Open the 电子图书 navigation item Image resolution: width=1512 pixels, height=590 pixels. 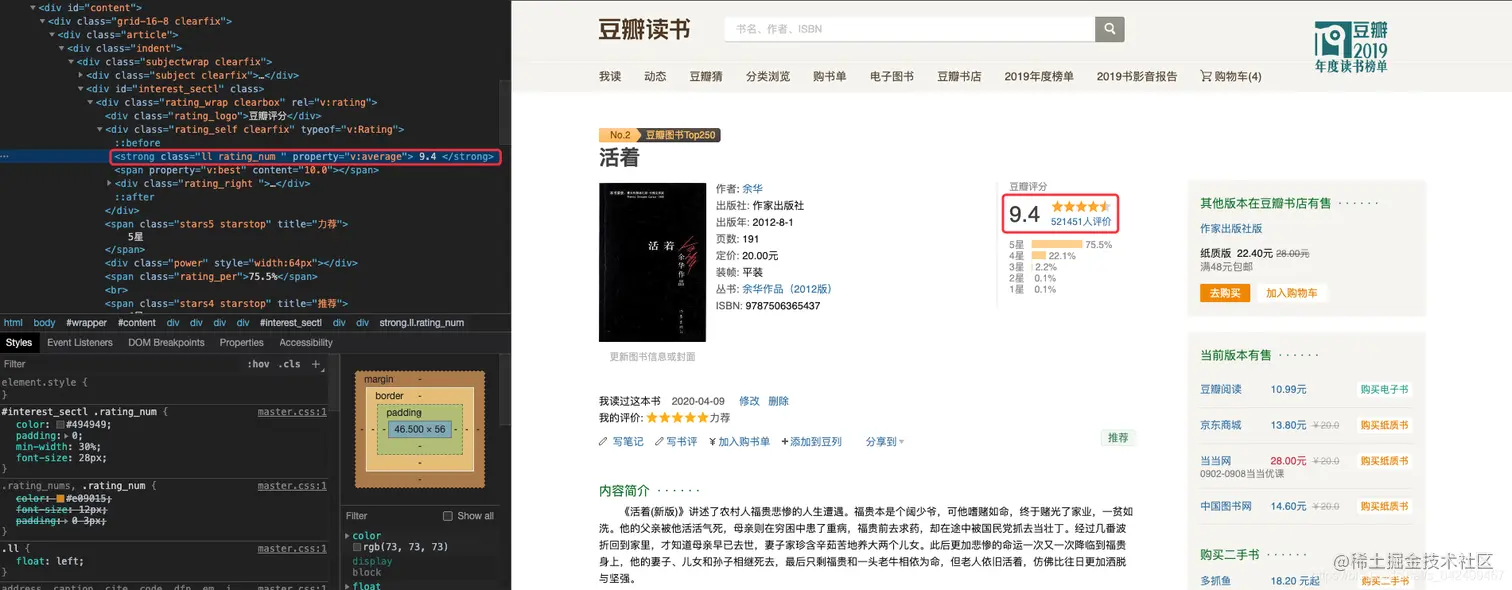(891, 76)
